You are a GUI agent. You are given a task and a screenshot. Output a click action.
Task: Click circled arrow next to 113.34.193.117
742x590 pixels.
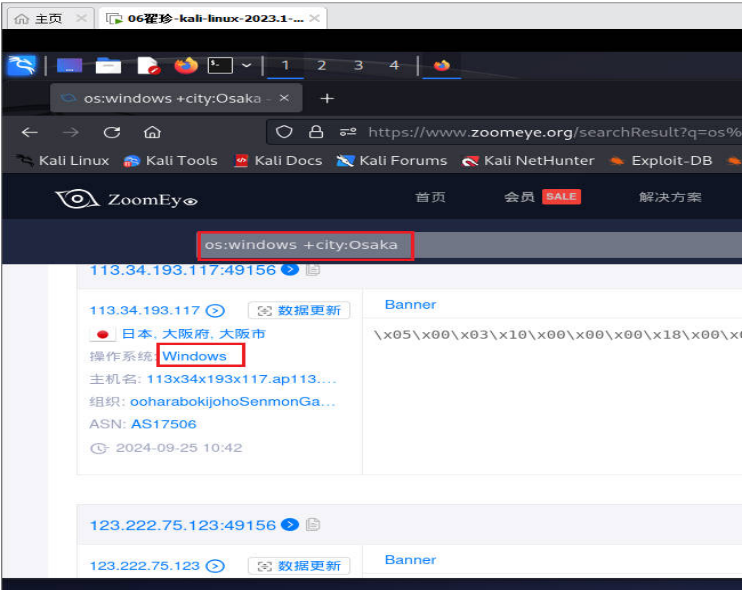[x=215, y=310]
